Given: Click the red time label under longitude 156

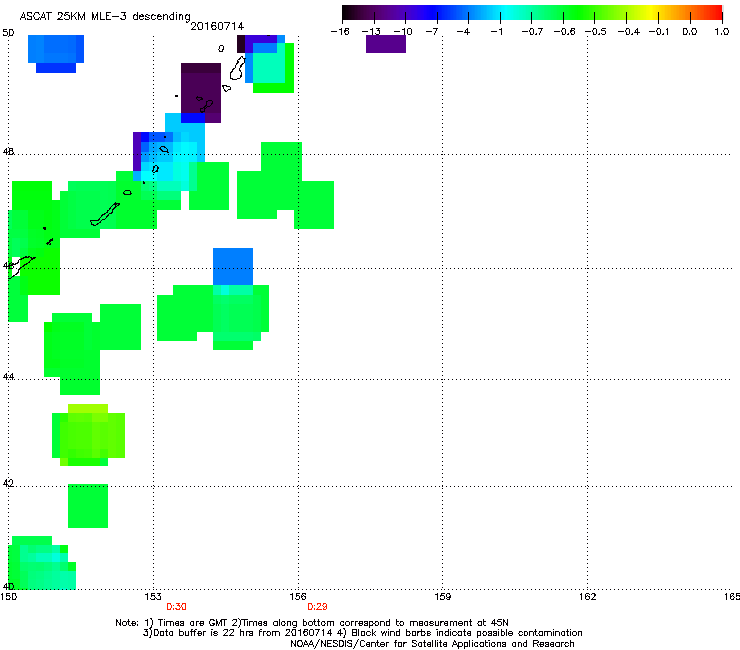Looking at the screenshot, I should click(x=317, y=607).
